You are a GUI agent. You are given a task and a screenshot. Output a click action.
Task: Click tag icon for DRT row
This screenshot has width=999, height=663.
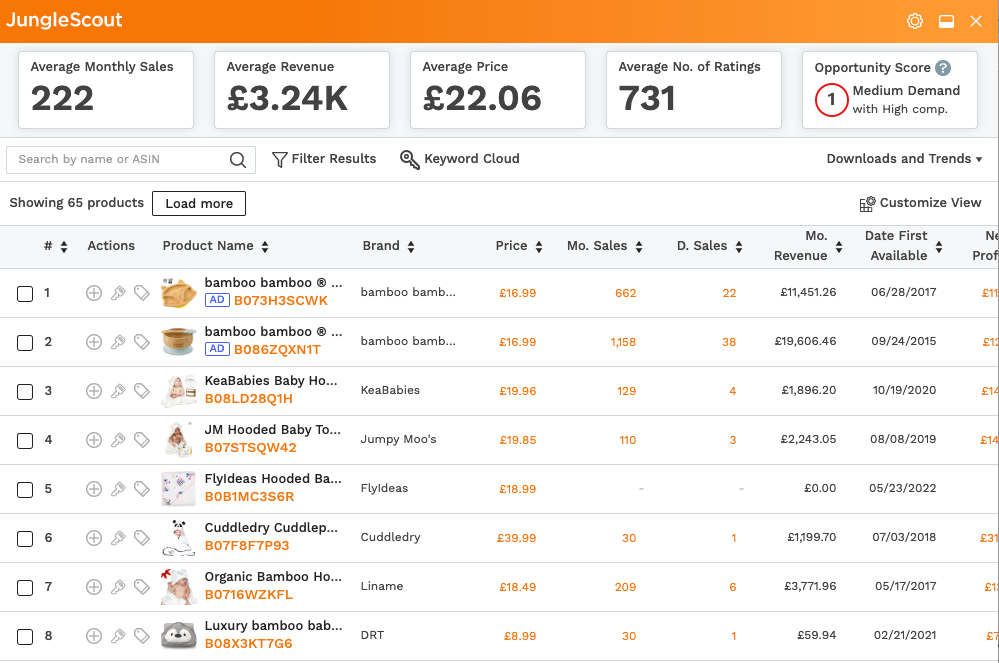coord(141,636)
